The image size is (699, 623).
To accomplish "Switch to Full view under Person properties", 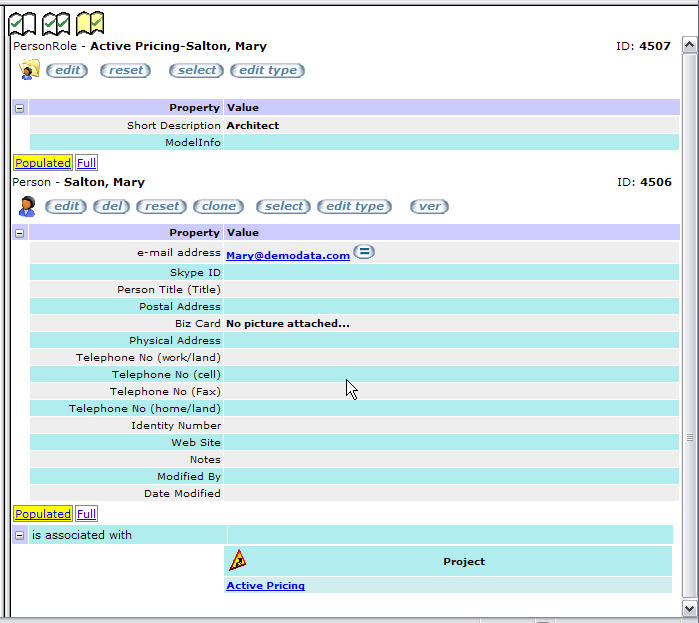I will pos(87,514).
